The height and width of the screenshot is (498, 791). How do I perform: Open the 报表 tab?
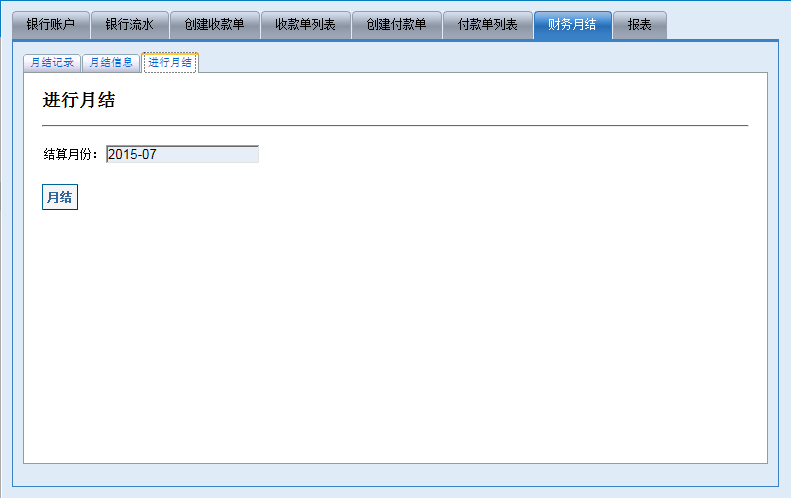640,25
